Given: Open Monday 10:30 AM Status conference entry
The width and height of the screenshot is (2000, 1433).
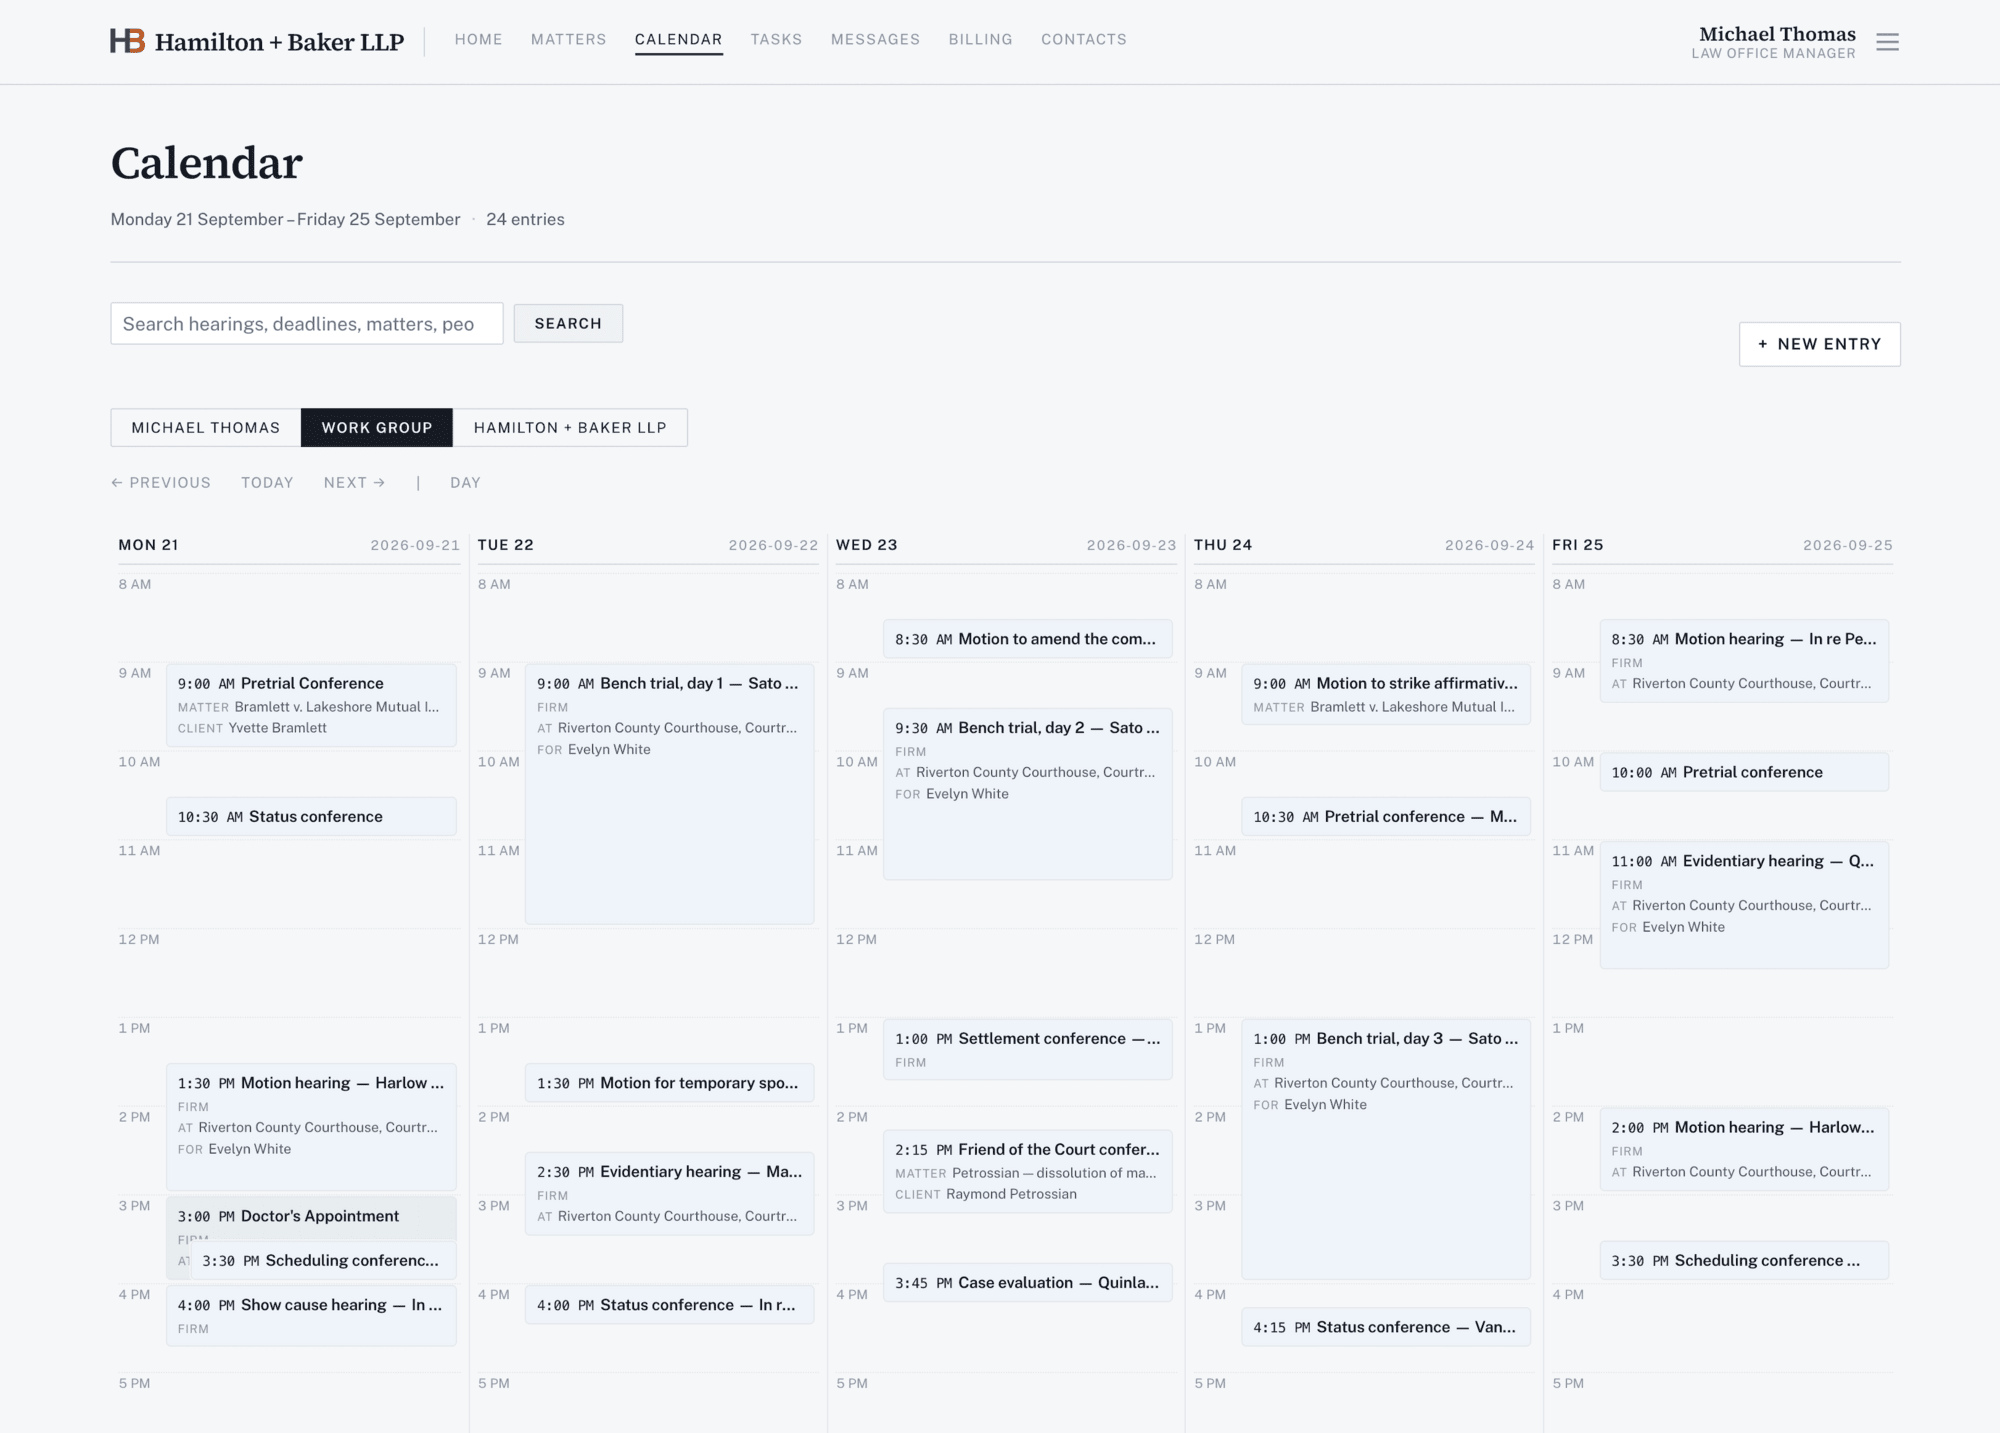Looking at the screenshot, I should click(311, 816).
